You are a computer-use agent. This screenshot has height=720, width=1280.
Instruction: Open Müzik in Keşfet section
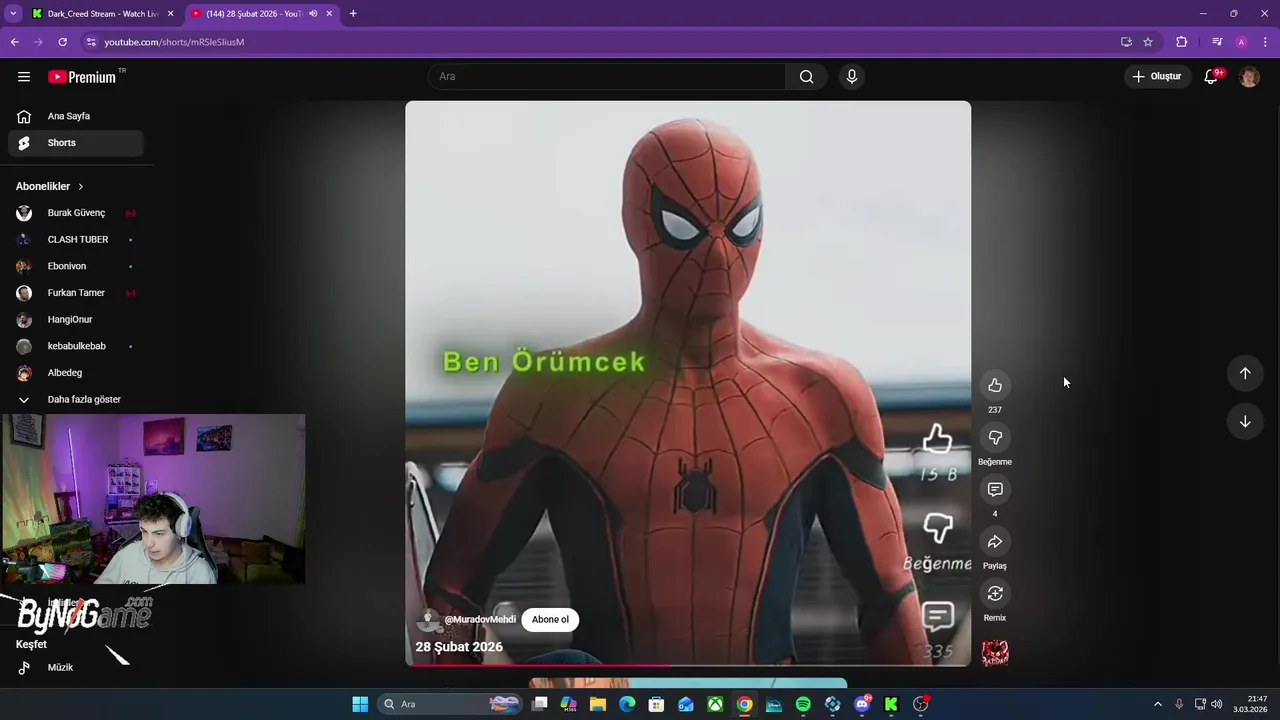pos(76,667)
